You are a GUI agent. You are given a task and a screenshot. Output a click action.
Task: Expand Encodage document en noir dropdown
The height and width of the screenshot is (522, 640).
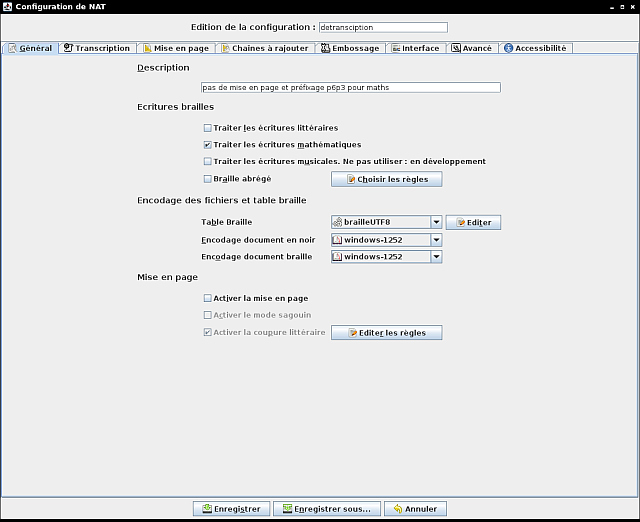click(x=436, y=240)
